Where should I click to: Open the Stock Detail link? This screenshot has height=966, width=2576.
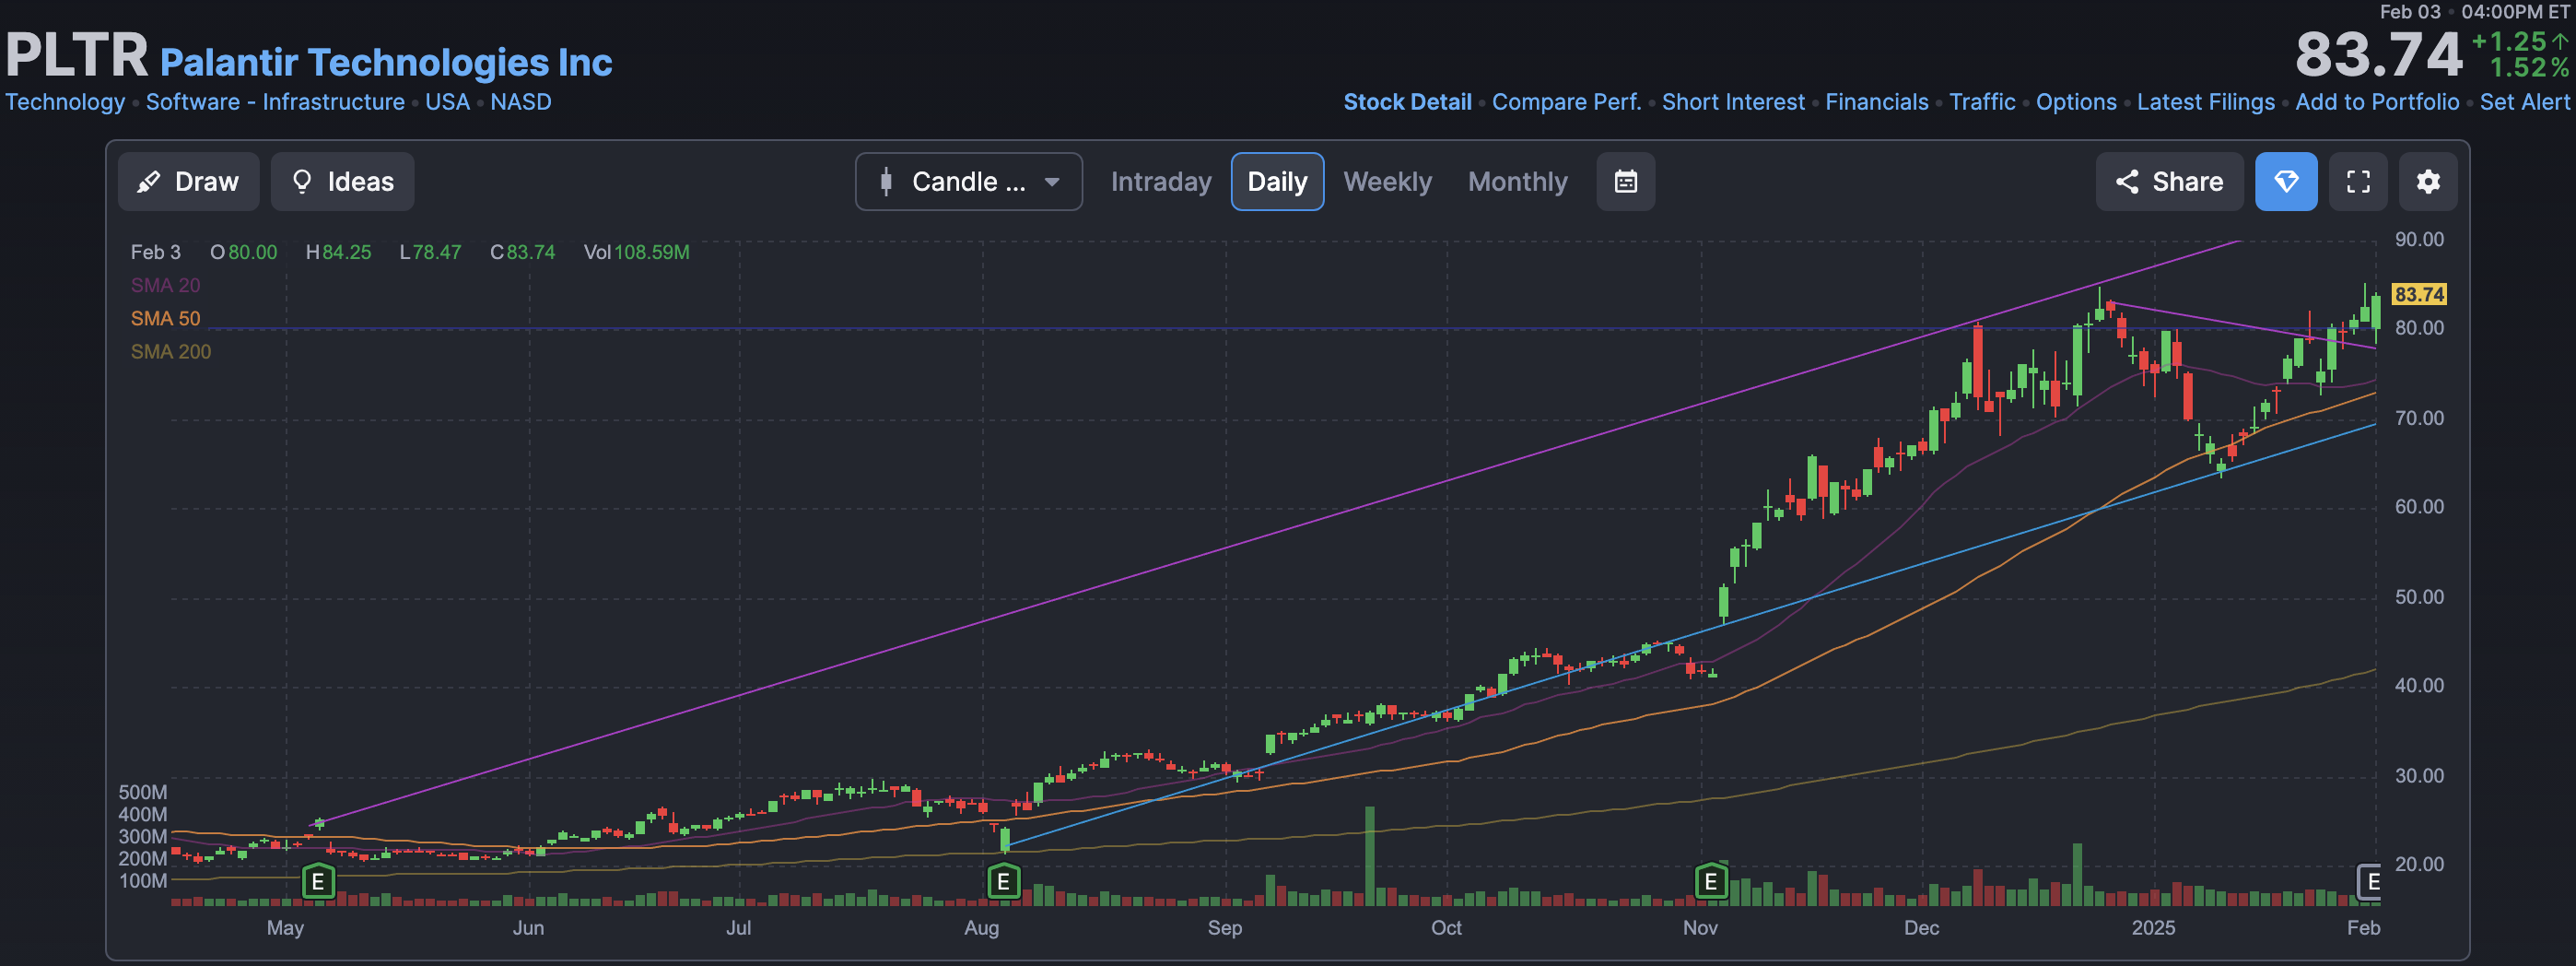click(x=1407, y=102)
